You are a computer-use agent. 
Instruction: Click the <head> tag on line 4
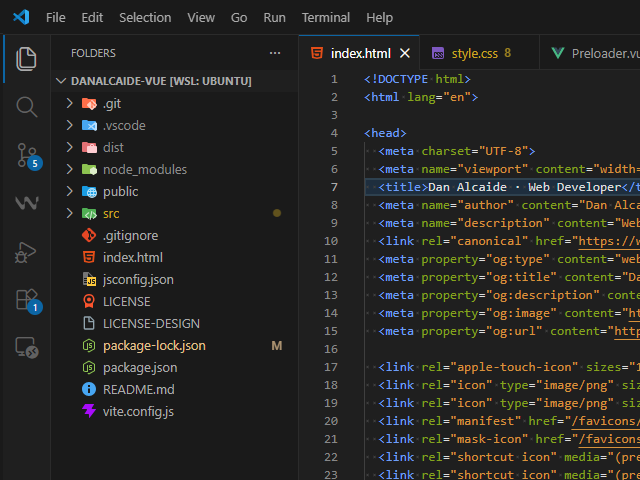point(385,133)
